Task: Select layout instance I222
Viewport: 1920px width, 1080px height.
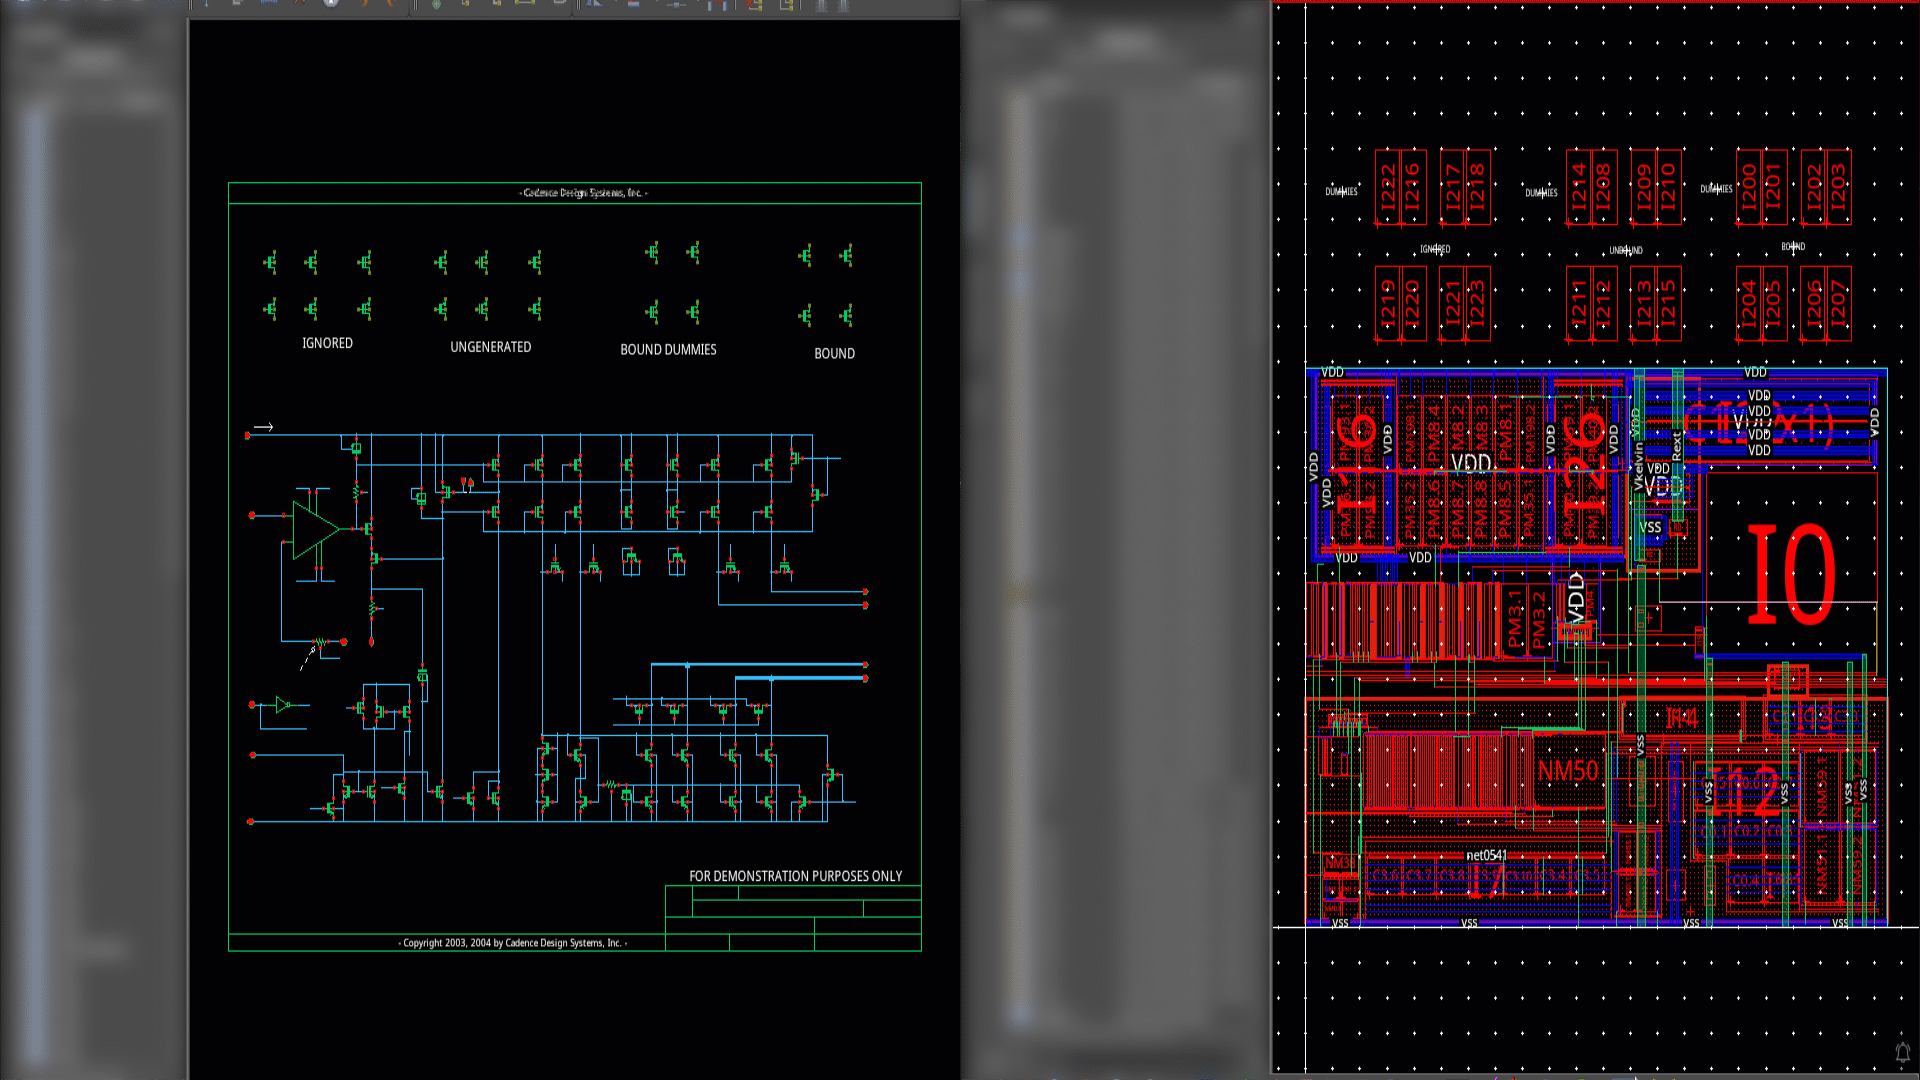Action: click(1387, 187)
